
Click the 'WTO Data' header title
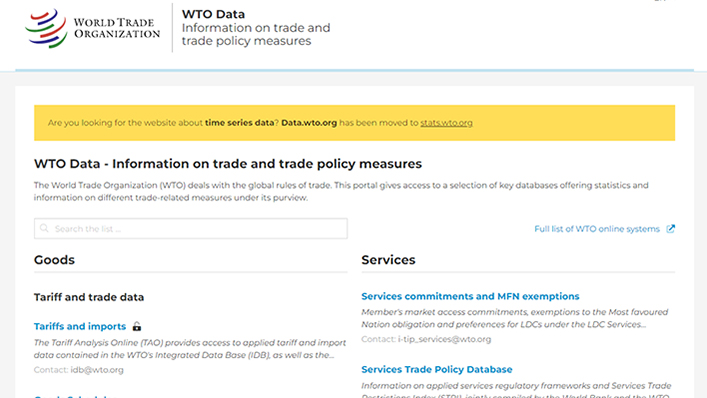point(213,14)
